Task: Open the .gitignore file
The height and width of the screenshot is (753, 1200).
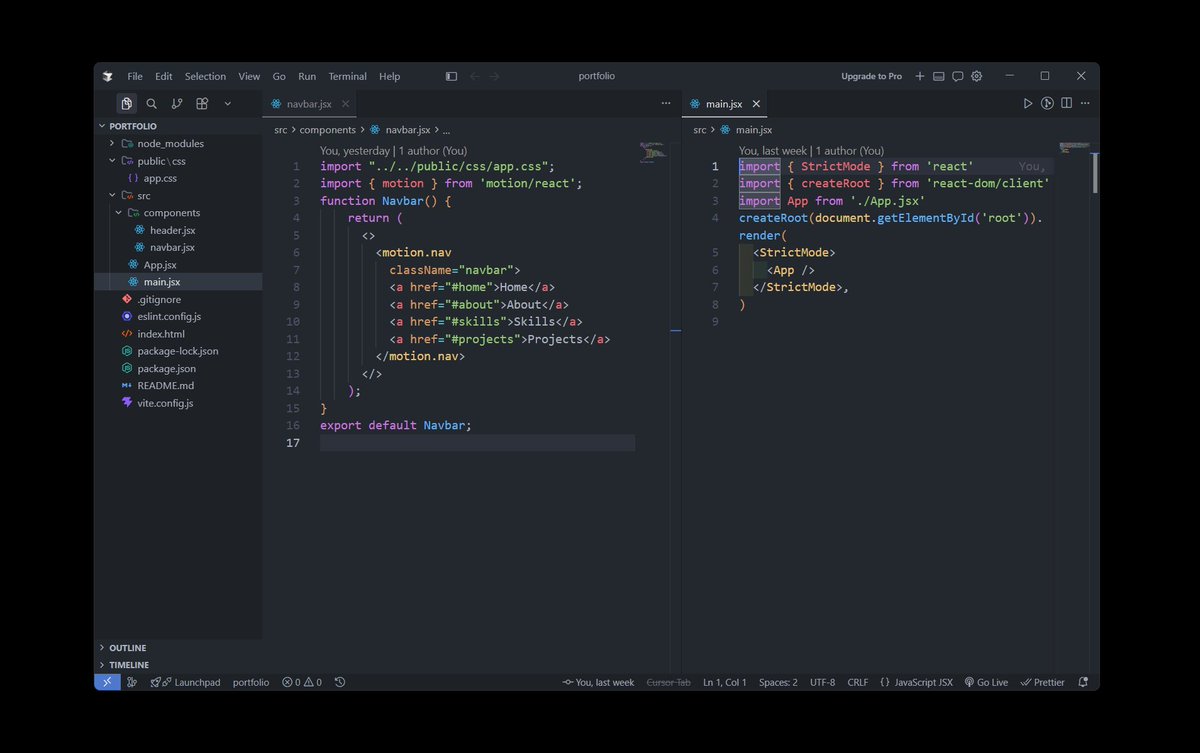Action: pos(178,299)
